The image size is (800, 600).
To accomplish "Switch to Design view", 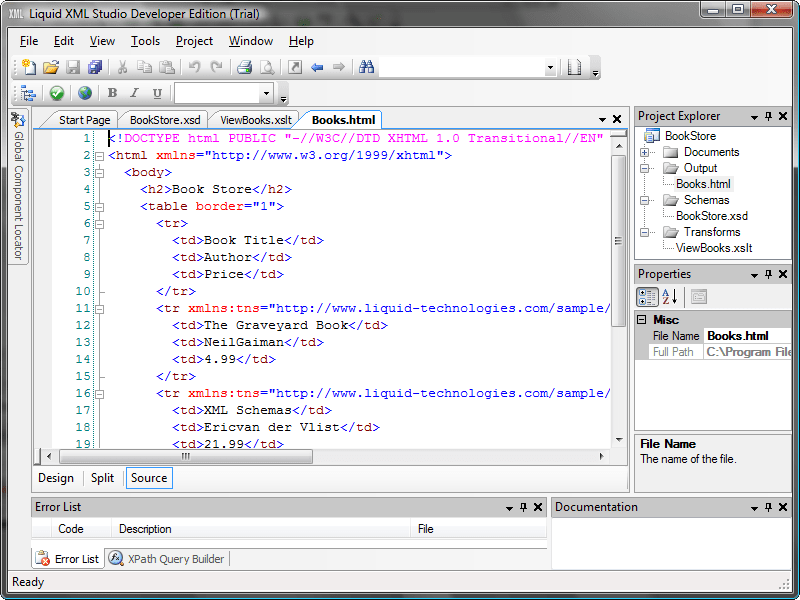I will 56,478.
